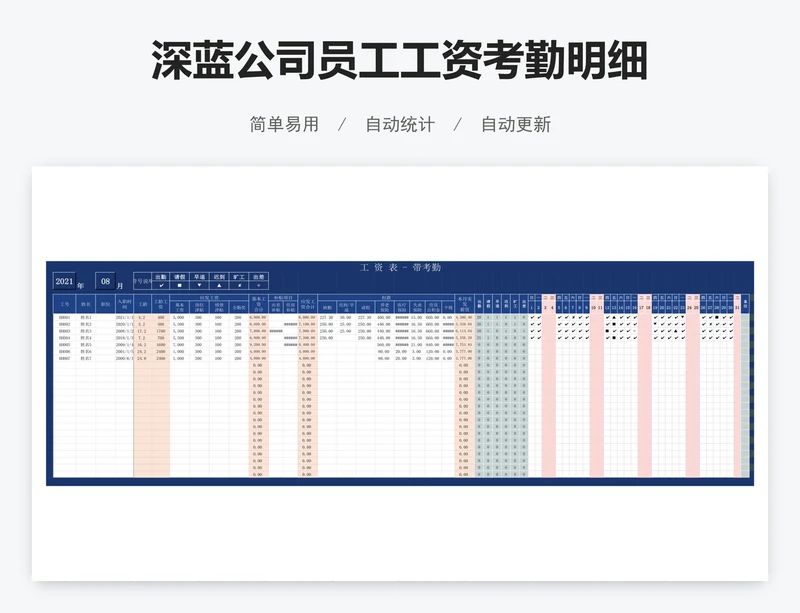Select the 本月实发薪资 column header
The height and width of the screenshot is (613, 800).
465,304
